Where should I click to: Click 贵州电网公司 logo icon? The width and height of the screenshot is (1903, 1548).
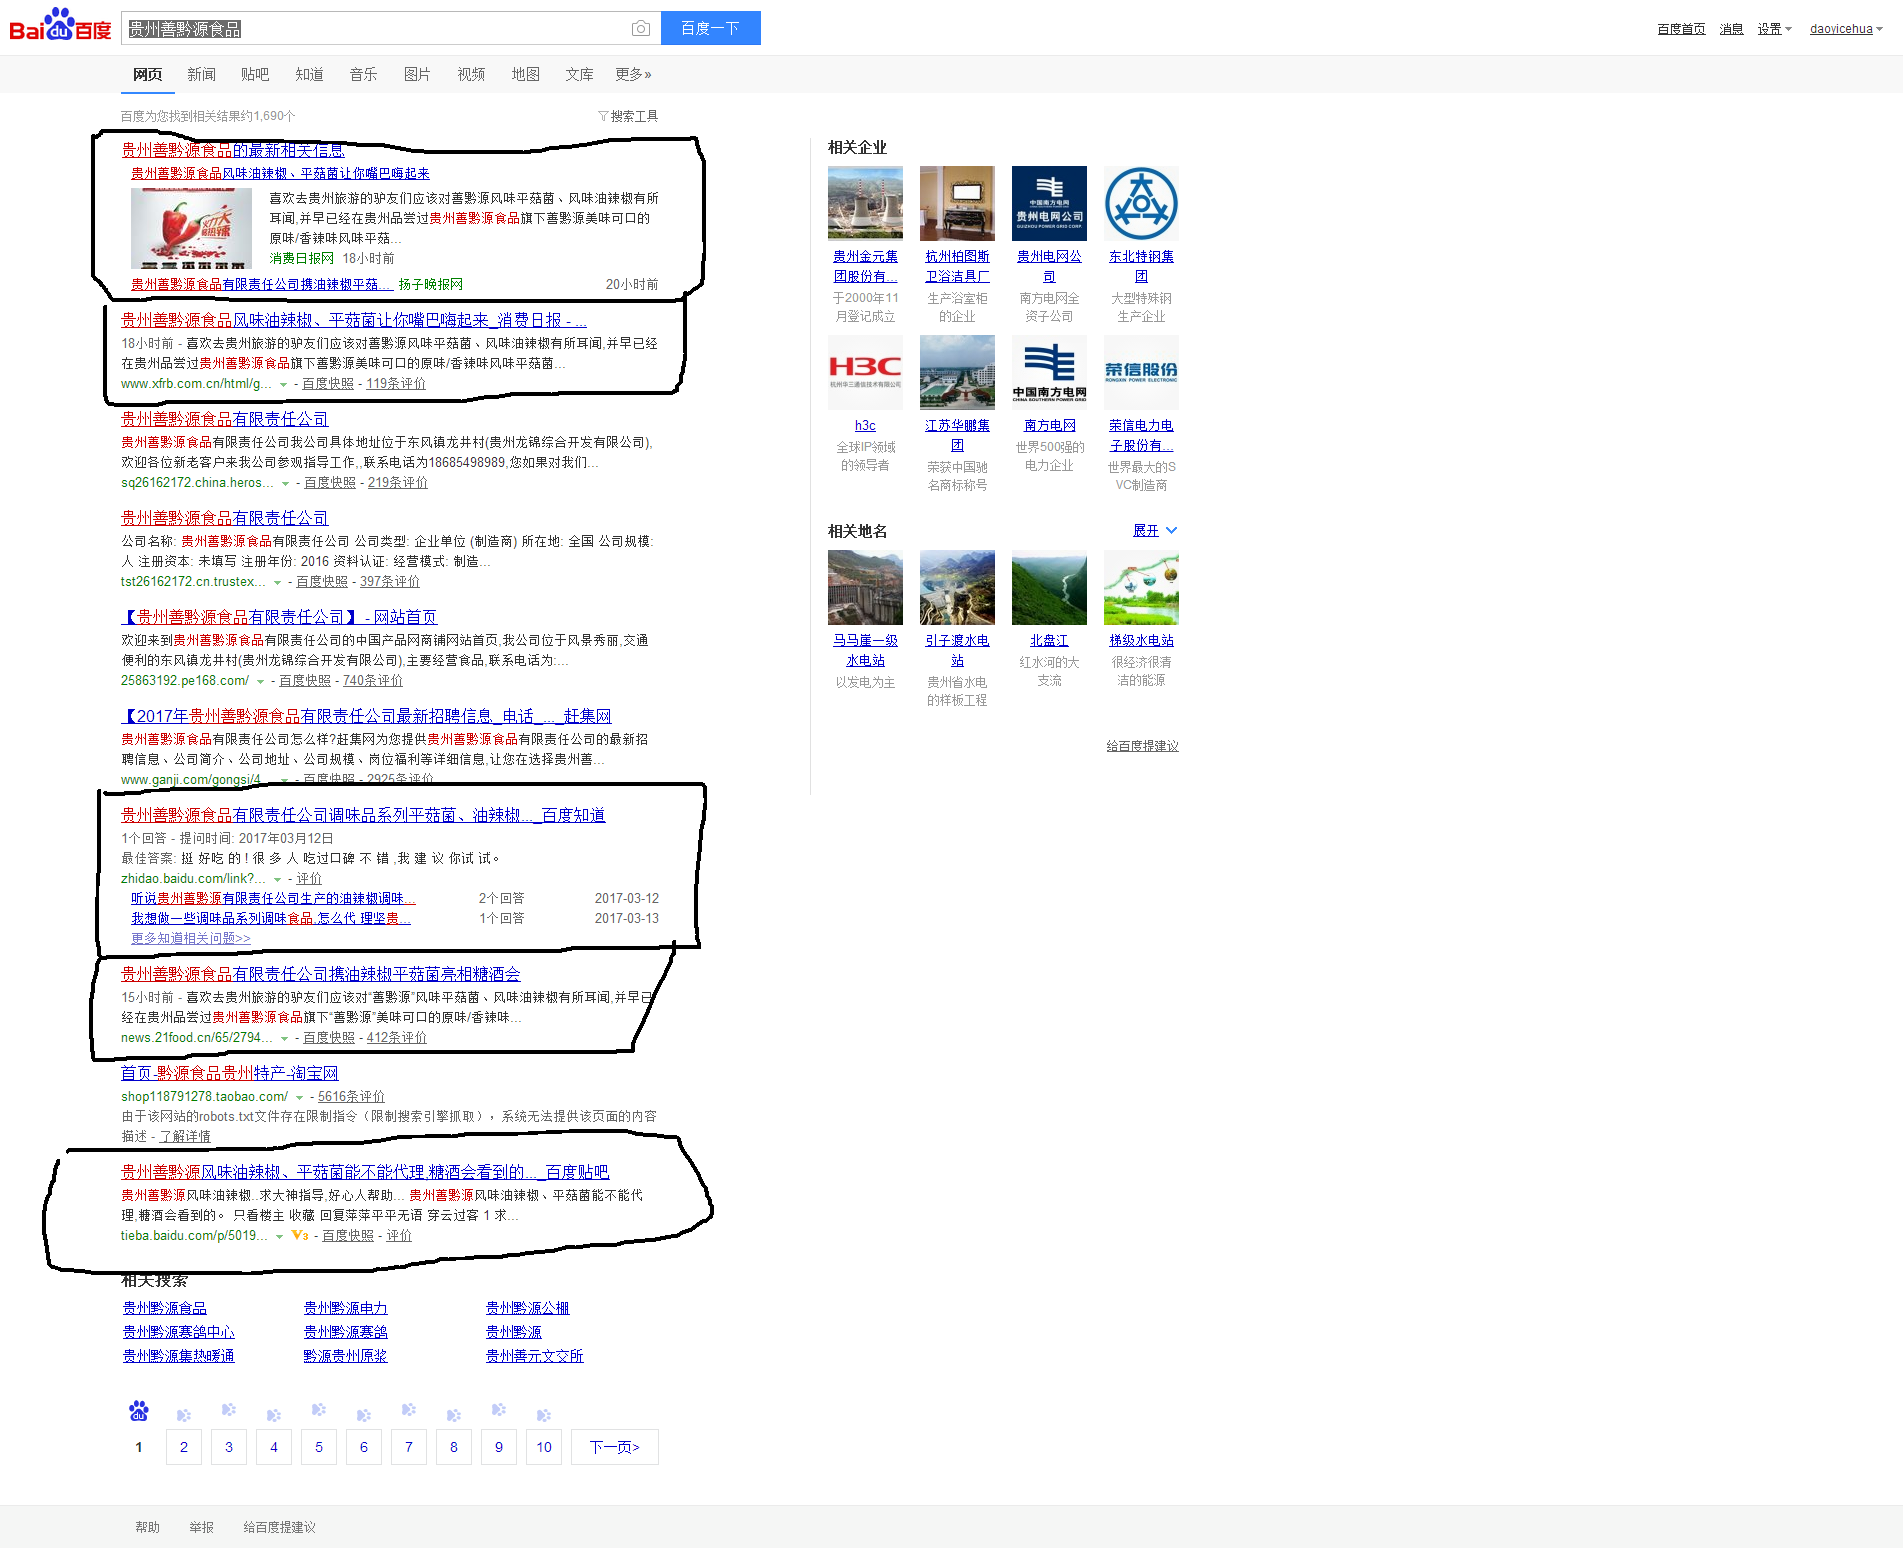coord(1049,203)
